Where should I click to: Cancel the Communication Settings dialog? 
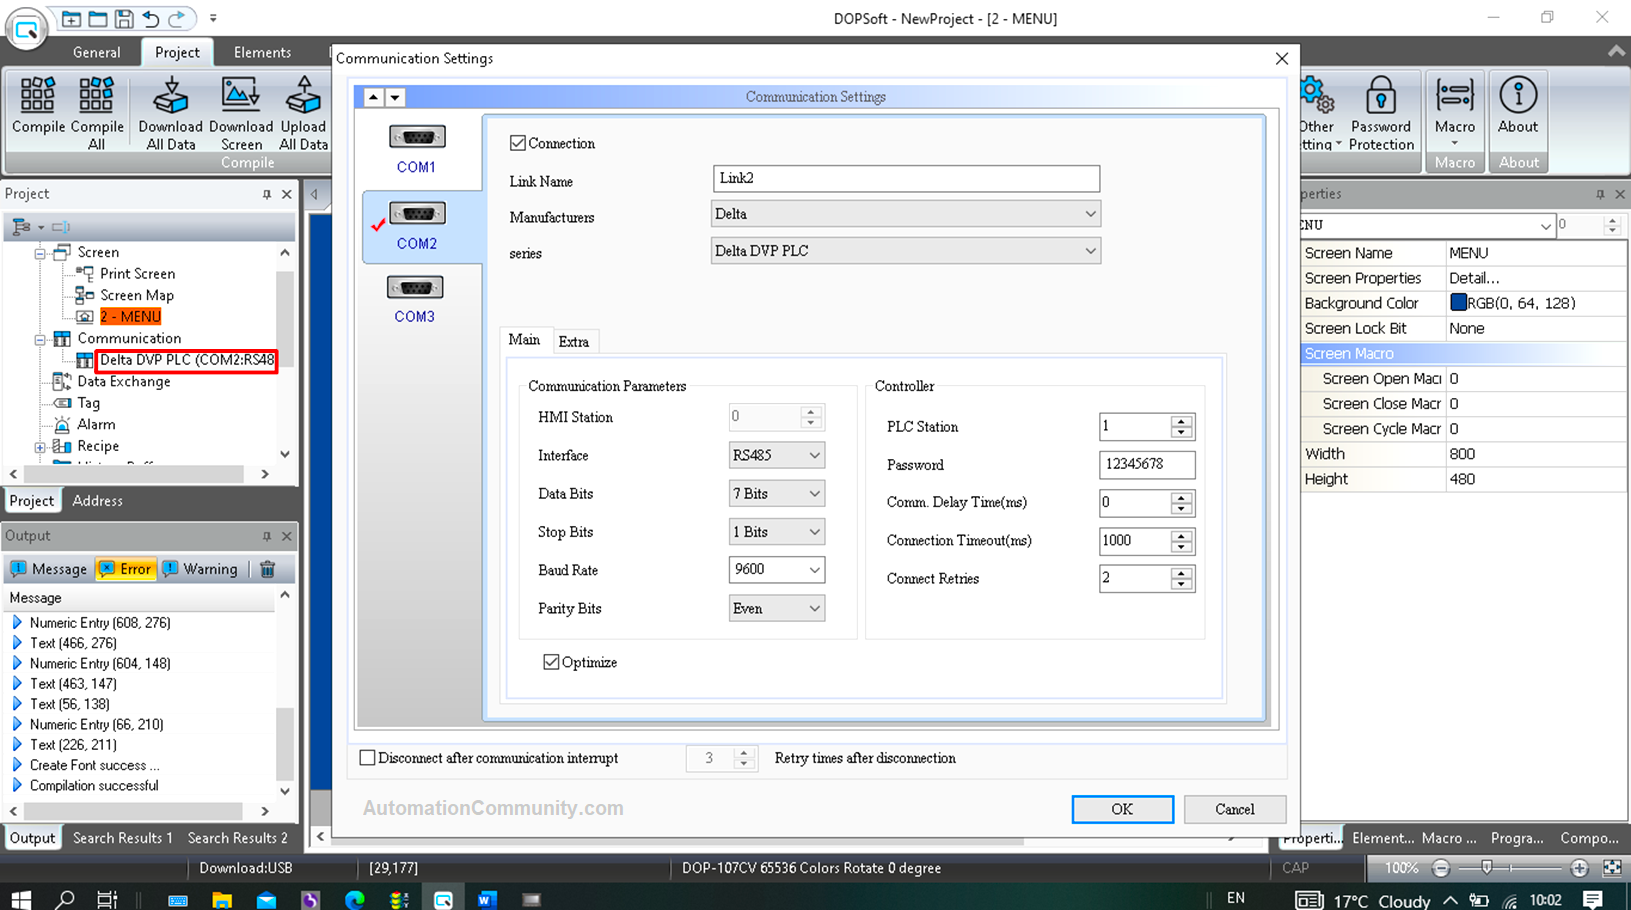[x=1234, y=809]
